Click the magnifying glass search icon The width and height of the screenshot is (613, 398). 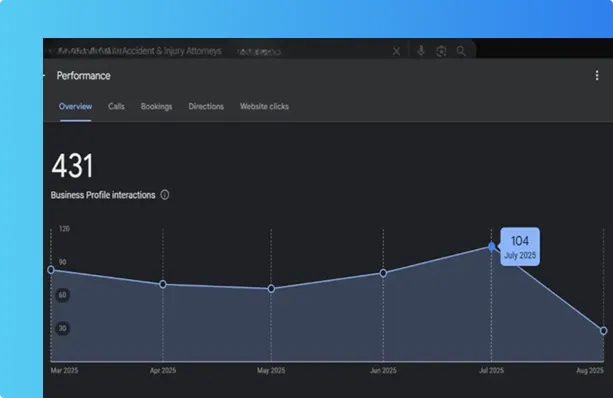click(x=461, y=51)
